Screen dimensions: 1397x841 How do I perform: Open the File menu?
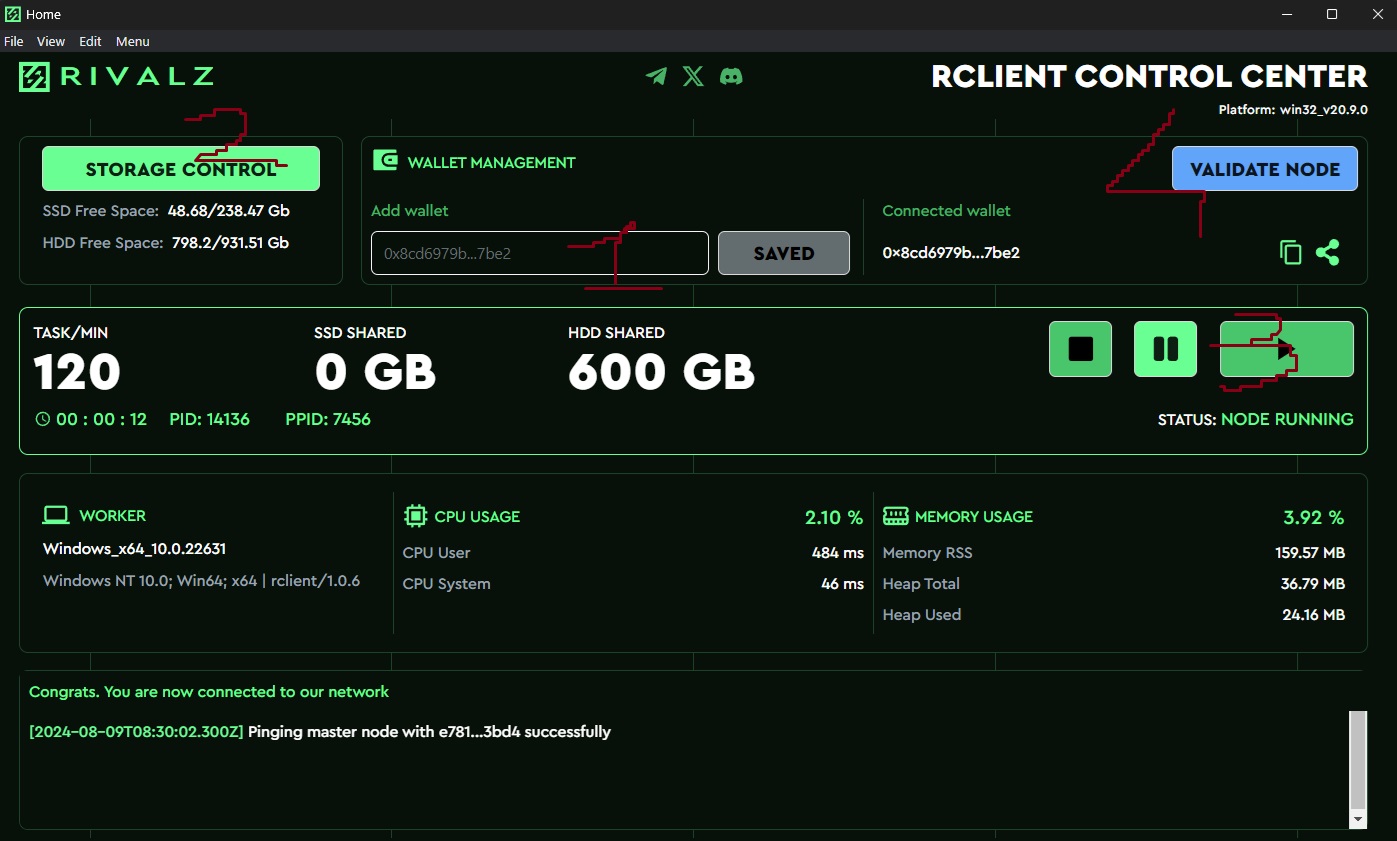(x=14, y=41)
